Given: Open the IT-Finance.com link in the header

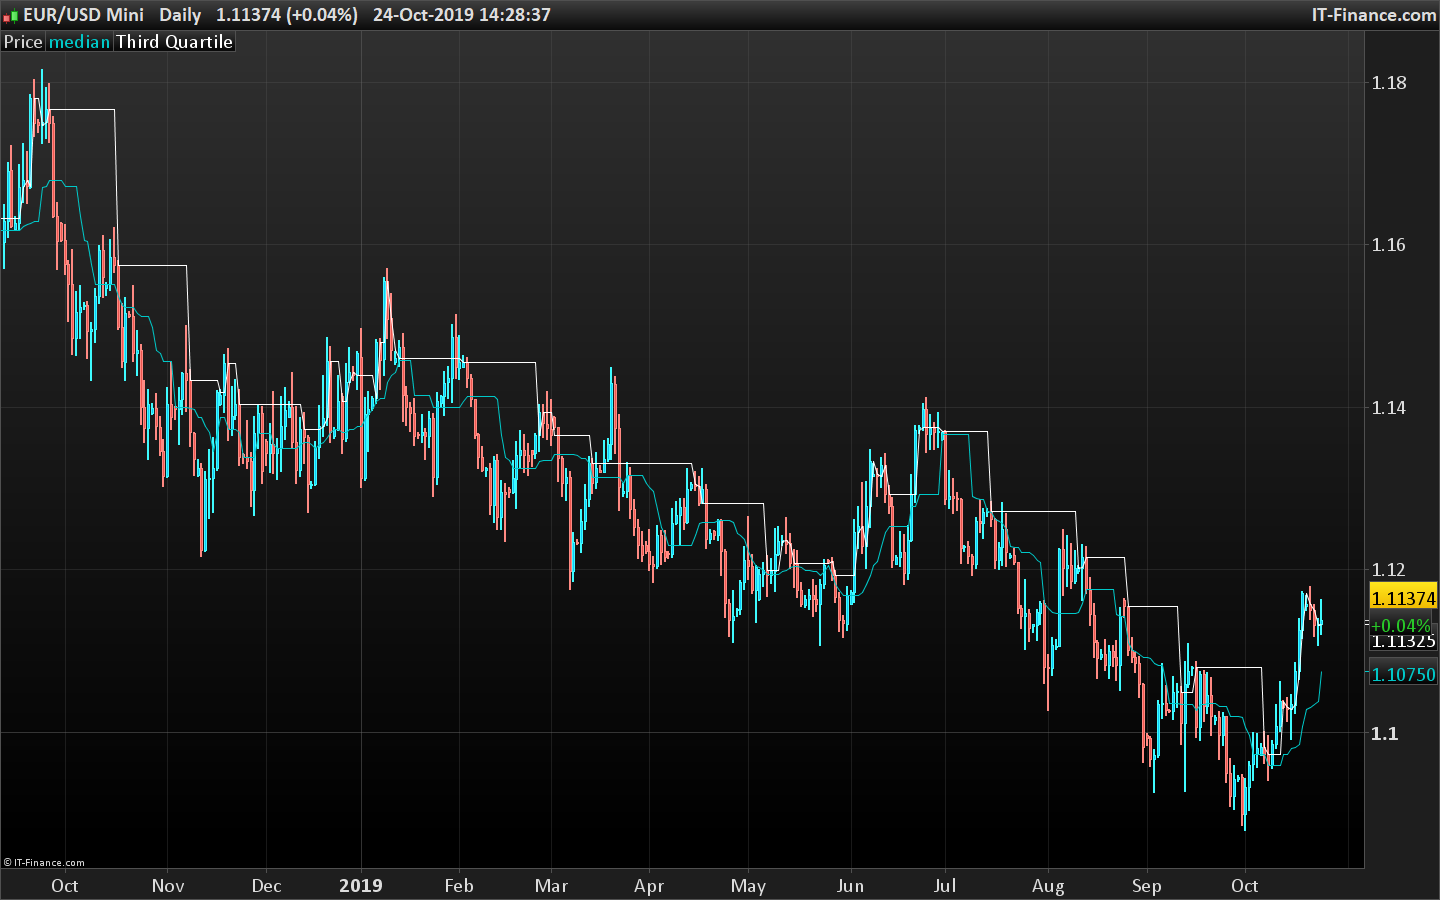Looking at the screenshot, I should click(x=1374, y=15).
